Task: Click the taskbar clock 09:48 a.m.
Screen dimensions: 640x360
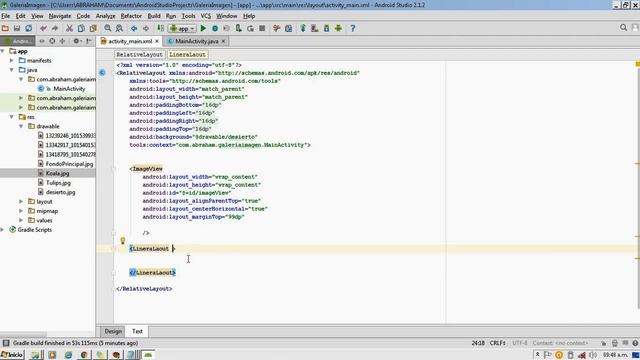Action: 615,355
